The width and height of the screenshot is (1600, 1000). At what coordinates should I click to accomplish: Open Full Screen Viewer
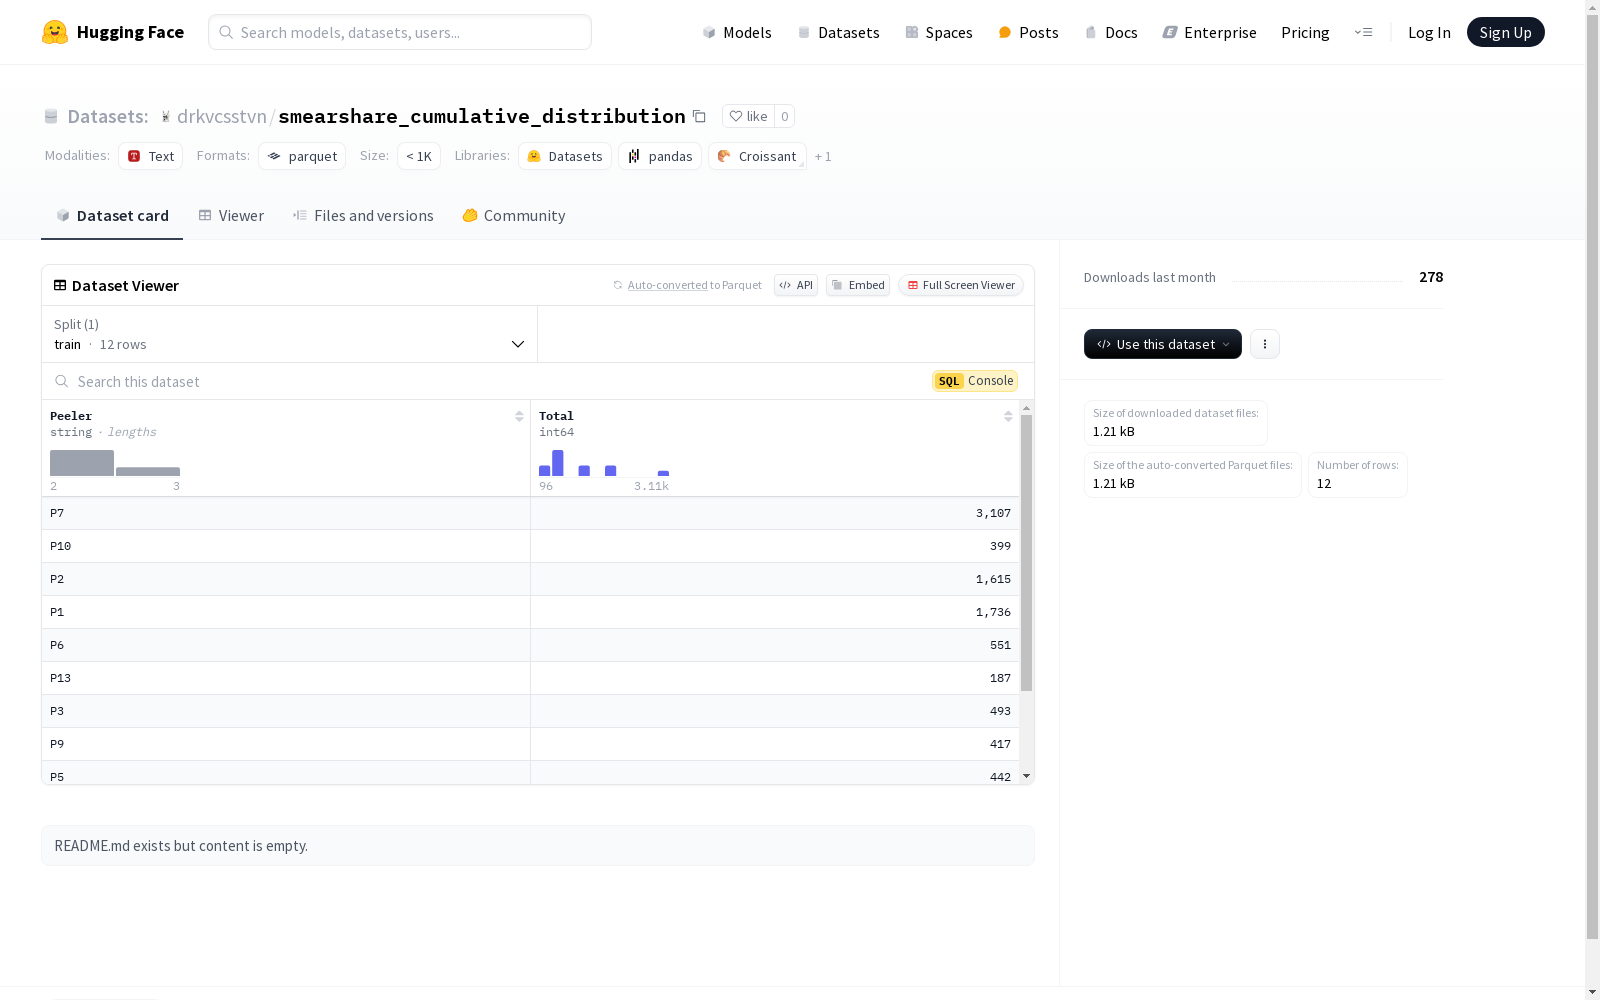pyautogui.click(x=960, y=285)
